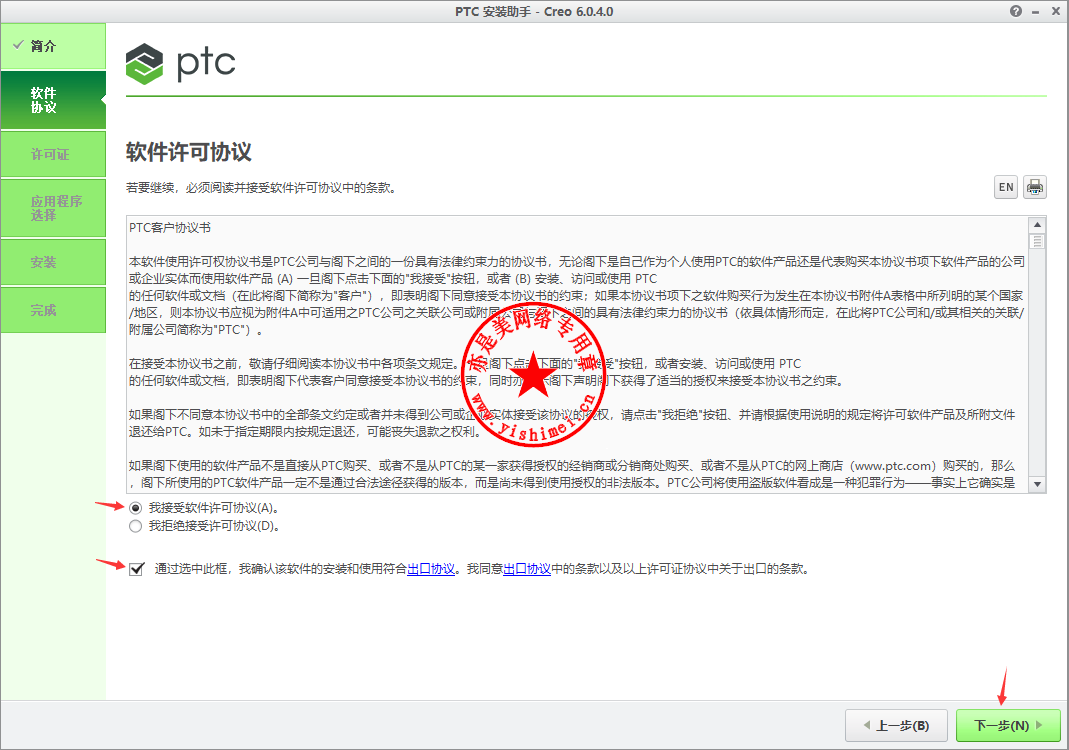Image resolution: width=1069 pixels, height=750 pixels.
Task: Toggle the export agreement confirmation checkbox
Action: [136, 569]
